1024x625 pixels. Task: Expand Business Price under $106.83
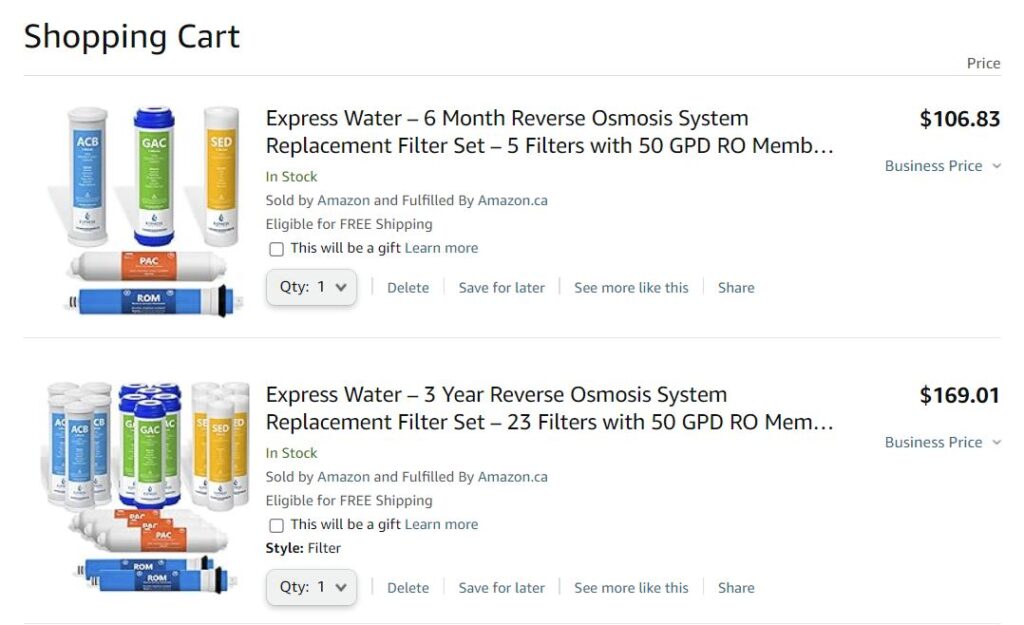(x=941, y=166)
